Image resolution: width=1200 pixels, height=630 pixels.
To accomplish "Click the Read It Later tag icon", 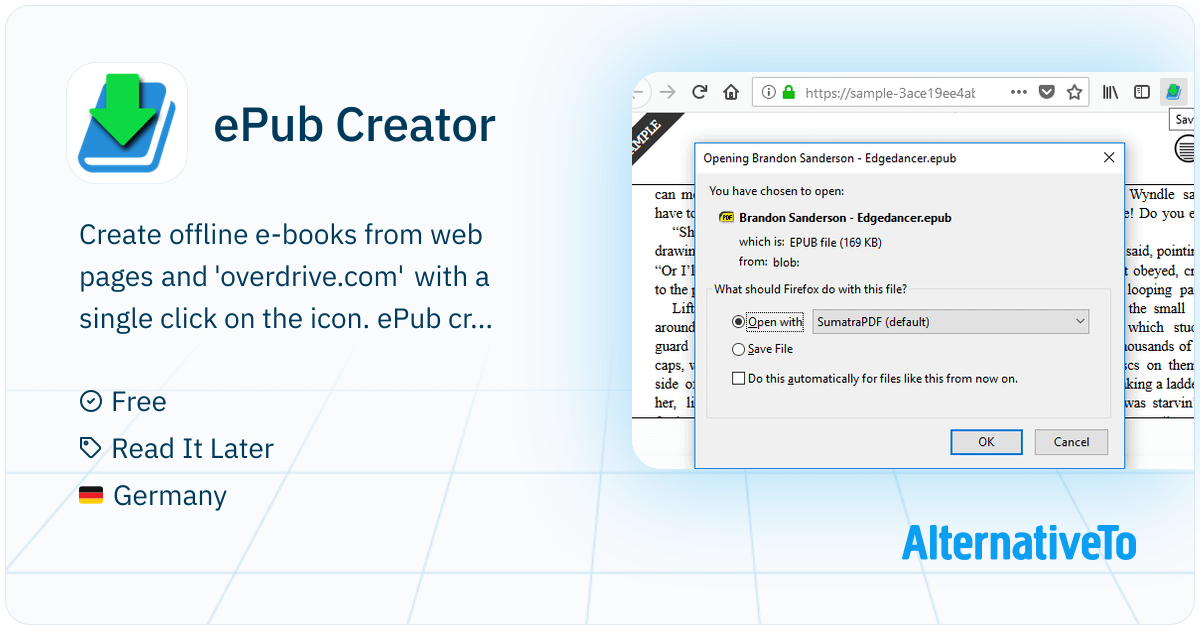I will point(91,448).
